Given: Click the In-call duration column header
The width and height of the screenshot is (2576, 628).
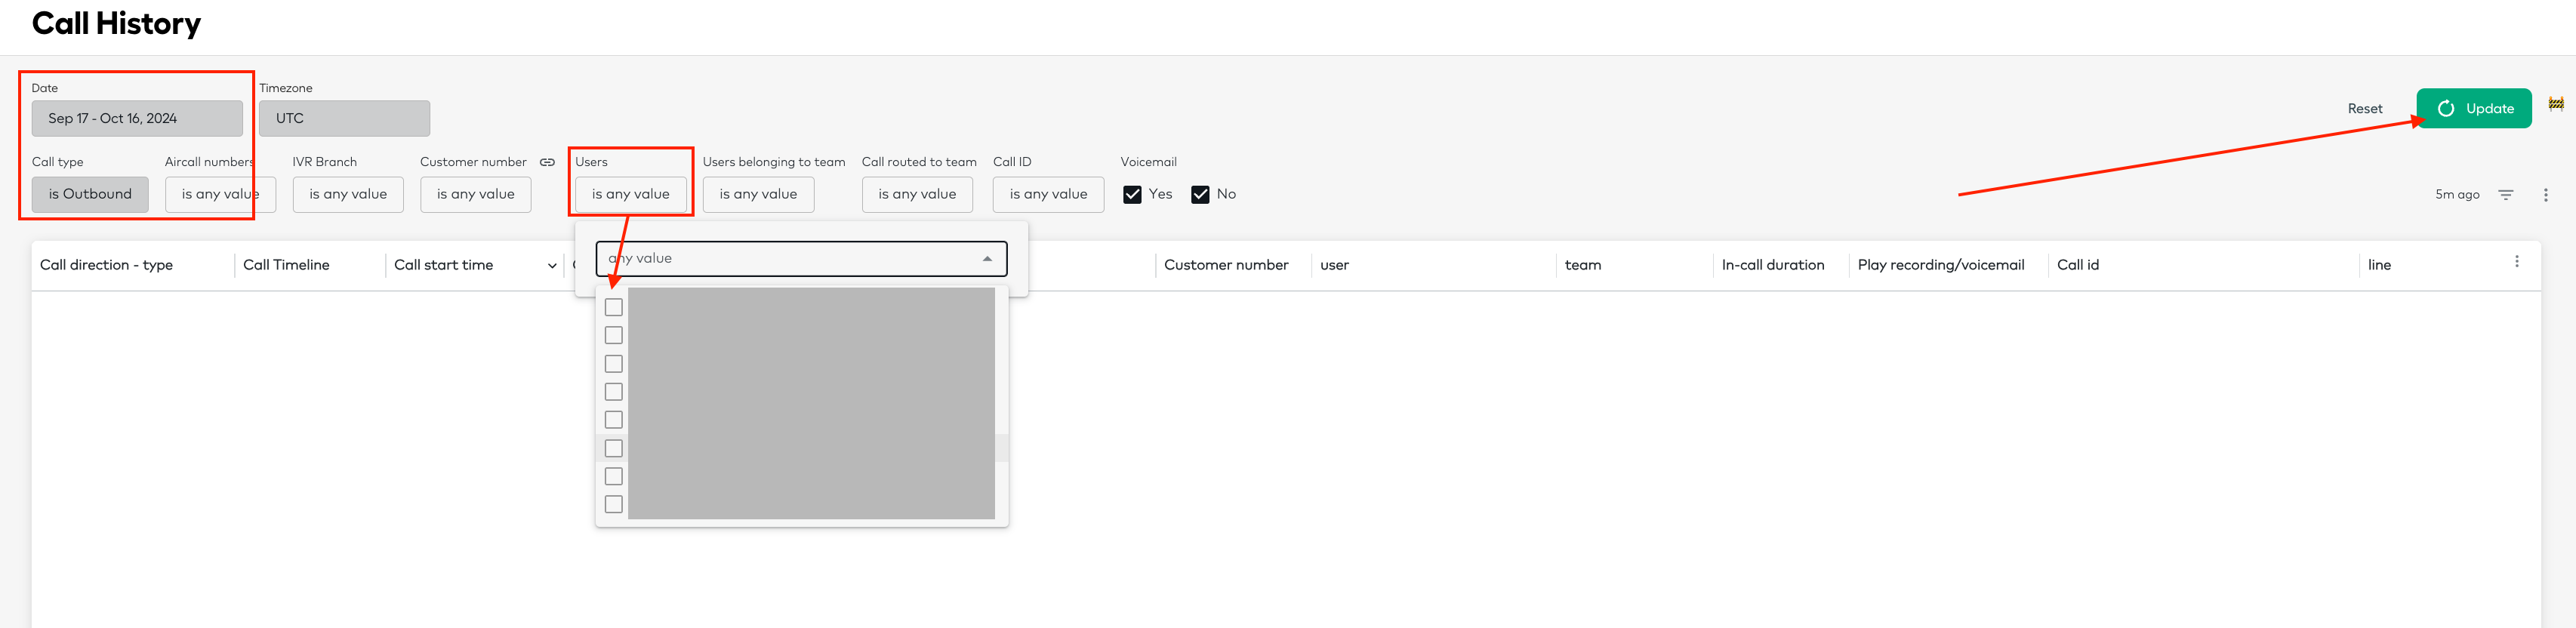Looking at the screenshot, I should (1772, 265).
